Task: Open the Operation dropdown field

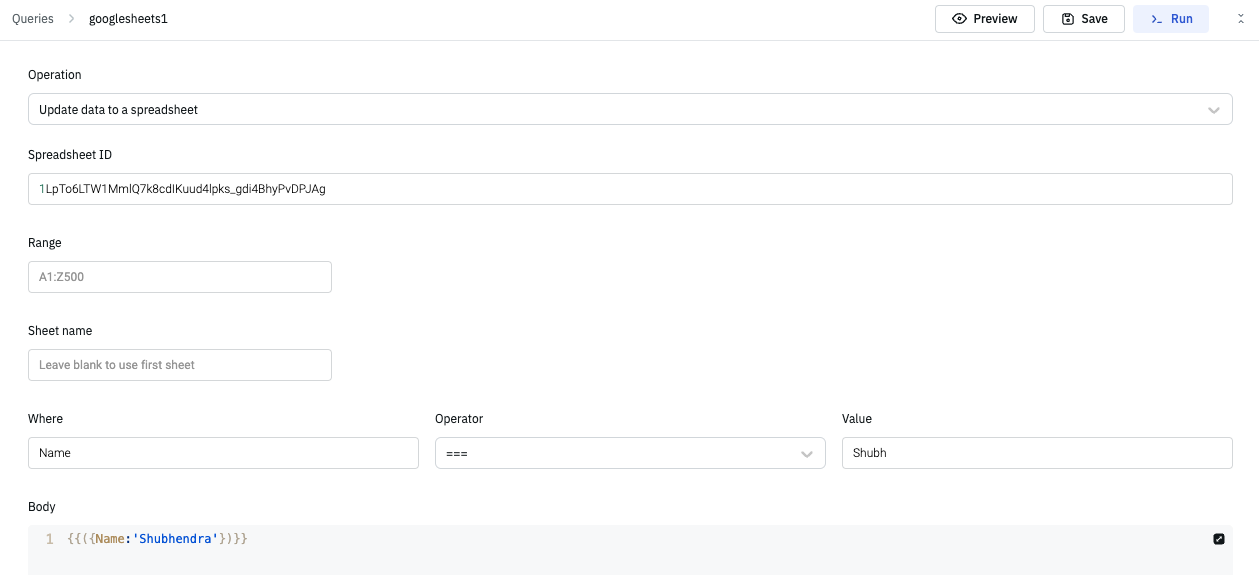Action: point(600,110)
